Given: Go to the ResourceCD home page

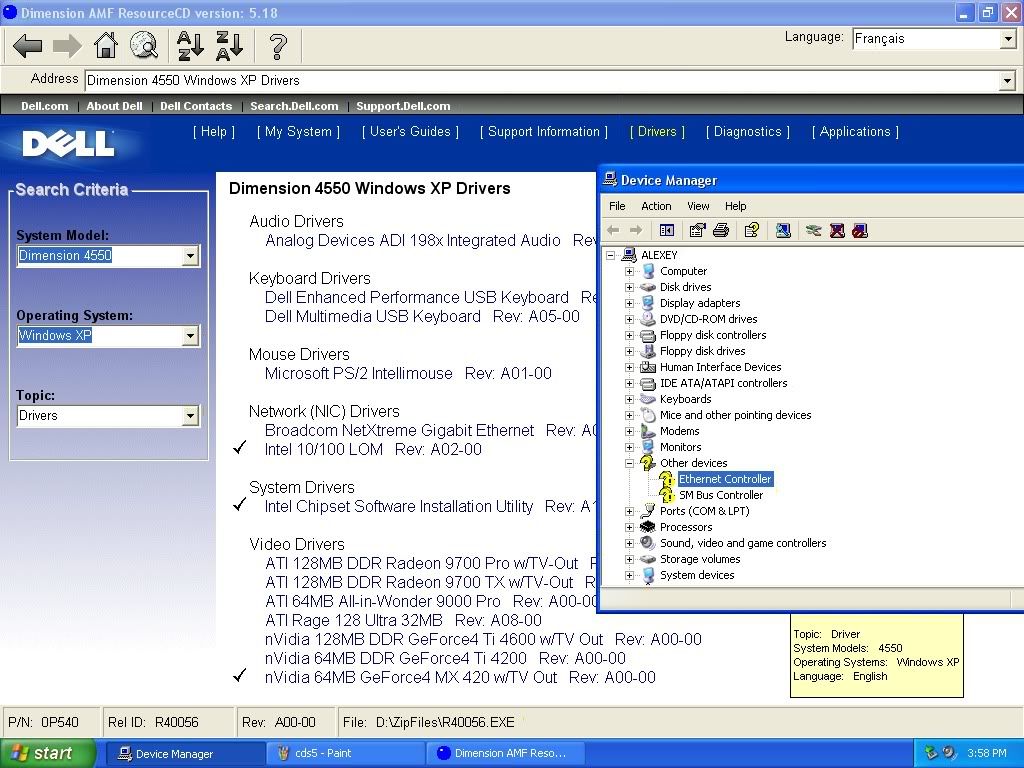Looking at the screenshot, I should (106, 45).
